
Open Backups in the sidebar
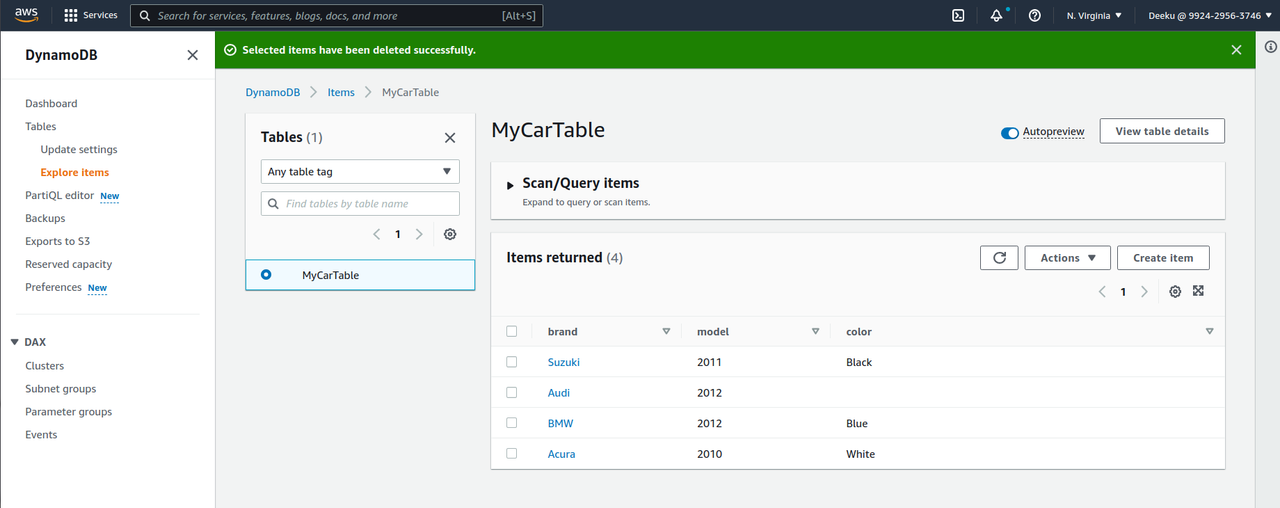[x=45, y=219]
